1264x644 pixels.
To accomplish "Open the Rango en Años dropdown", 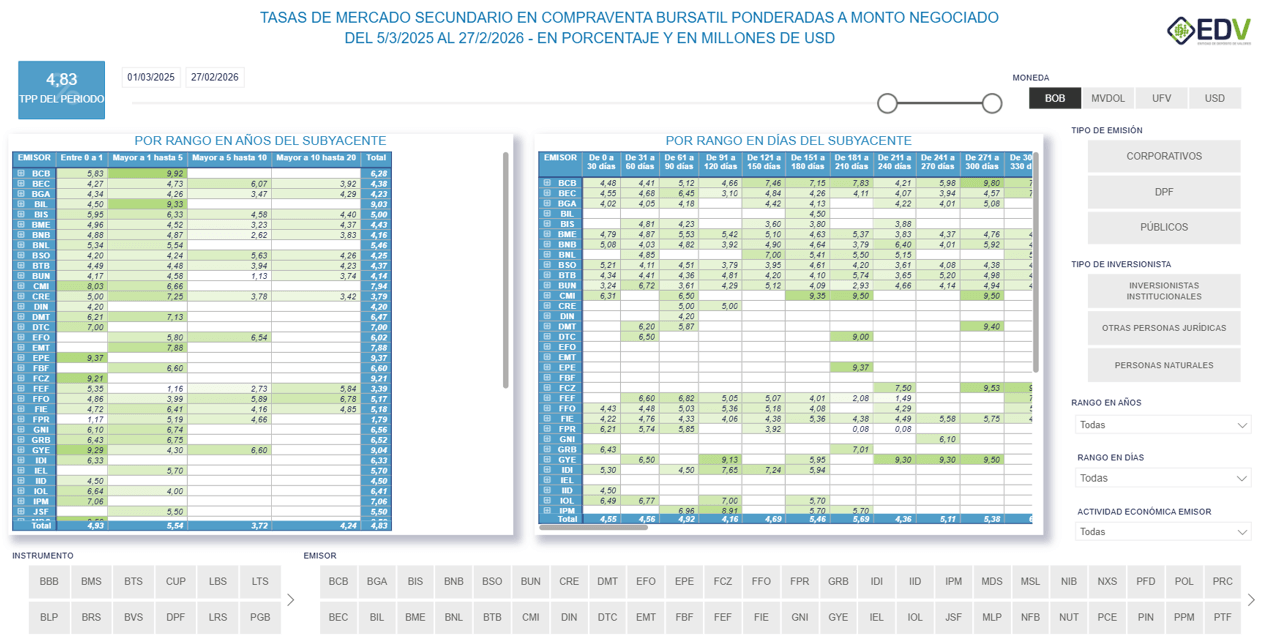I will (x=1163, y=424).
